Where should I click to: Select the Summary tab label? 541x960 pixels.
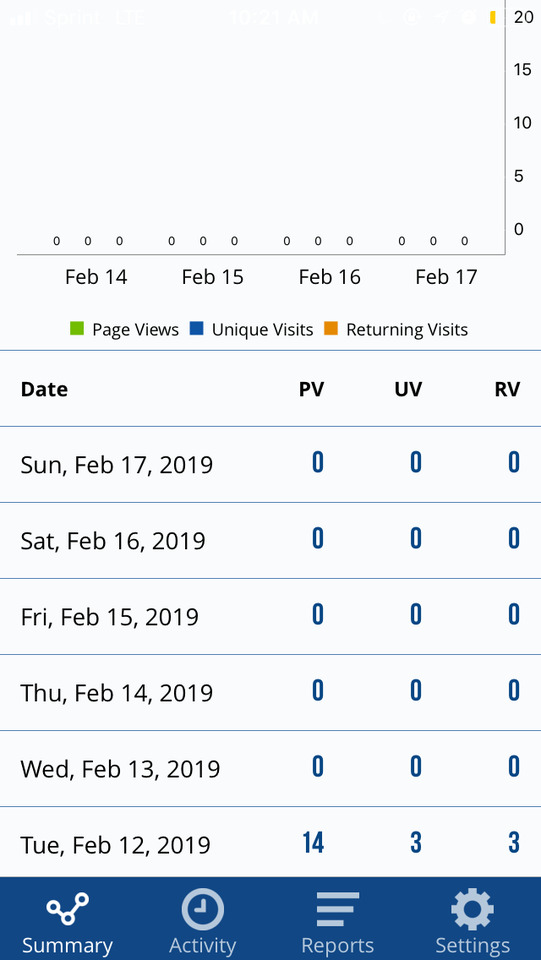tap(67, 946)
